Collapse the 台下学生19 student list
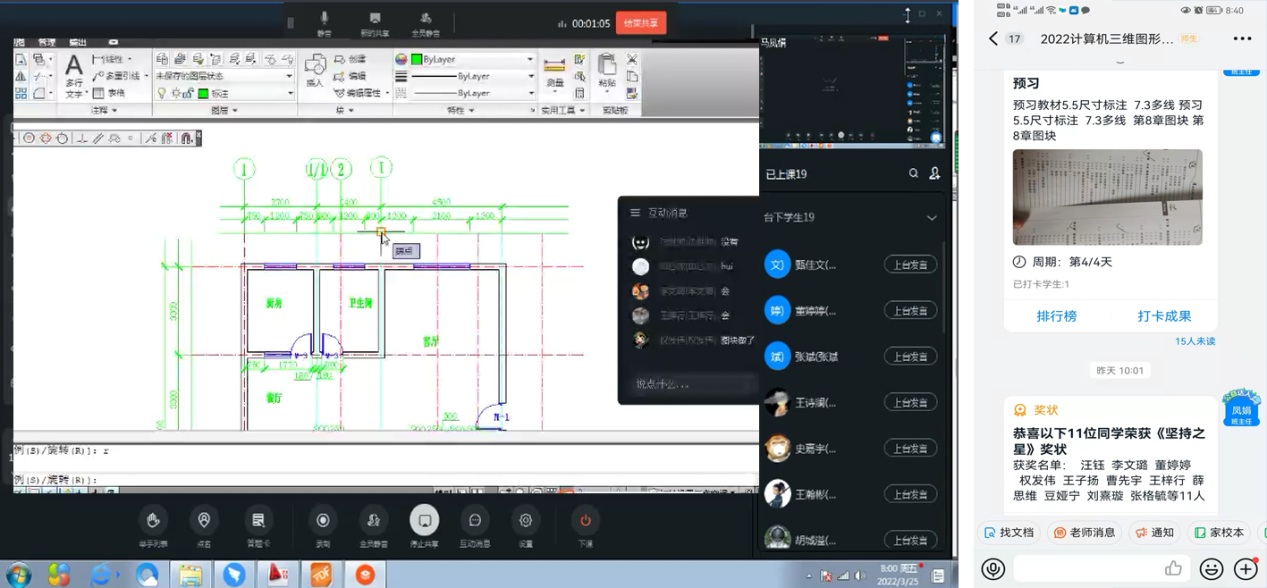Screen dimensions: 1267x588 (x=931, y=218)
